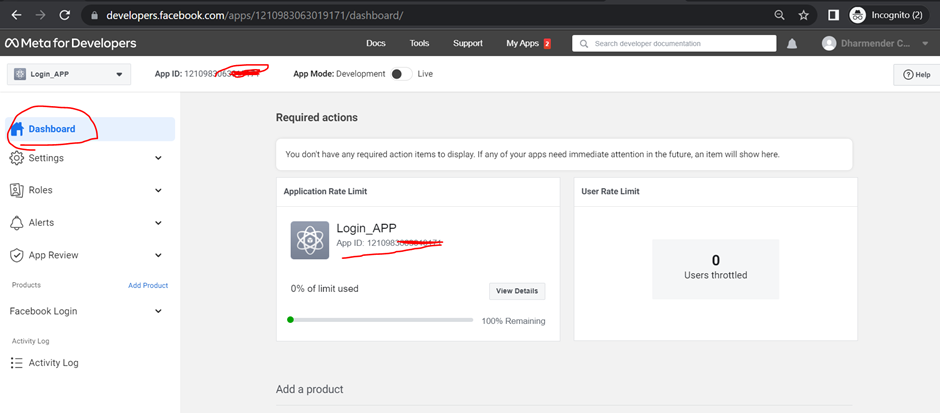Image resolution: width=940 pixels, height=413 pixels.
Task: Click the Help button
Action: [917, 75]
